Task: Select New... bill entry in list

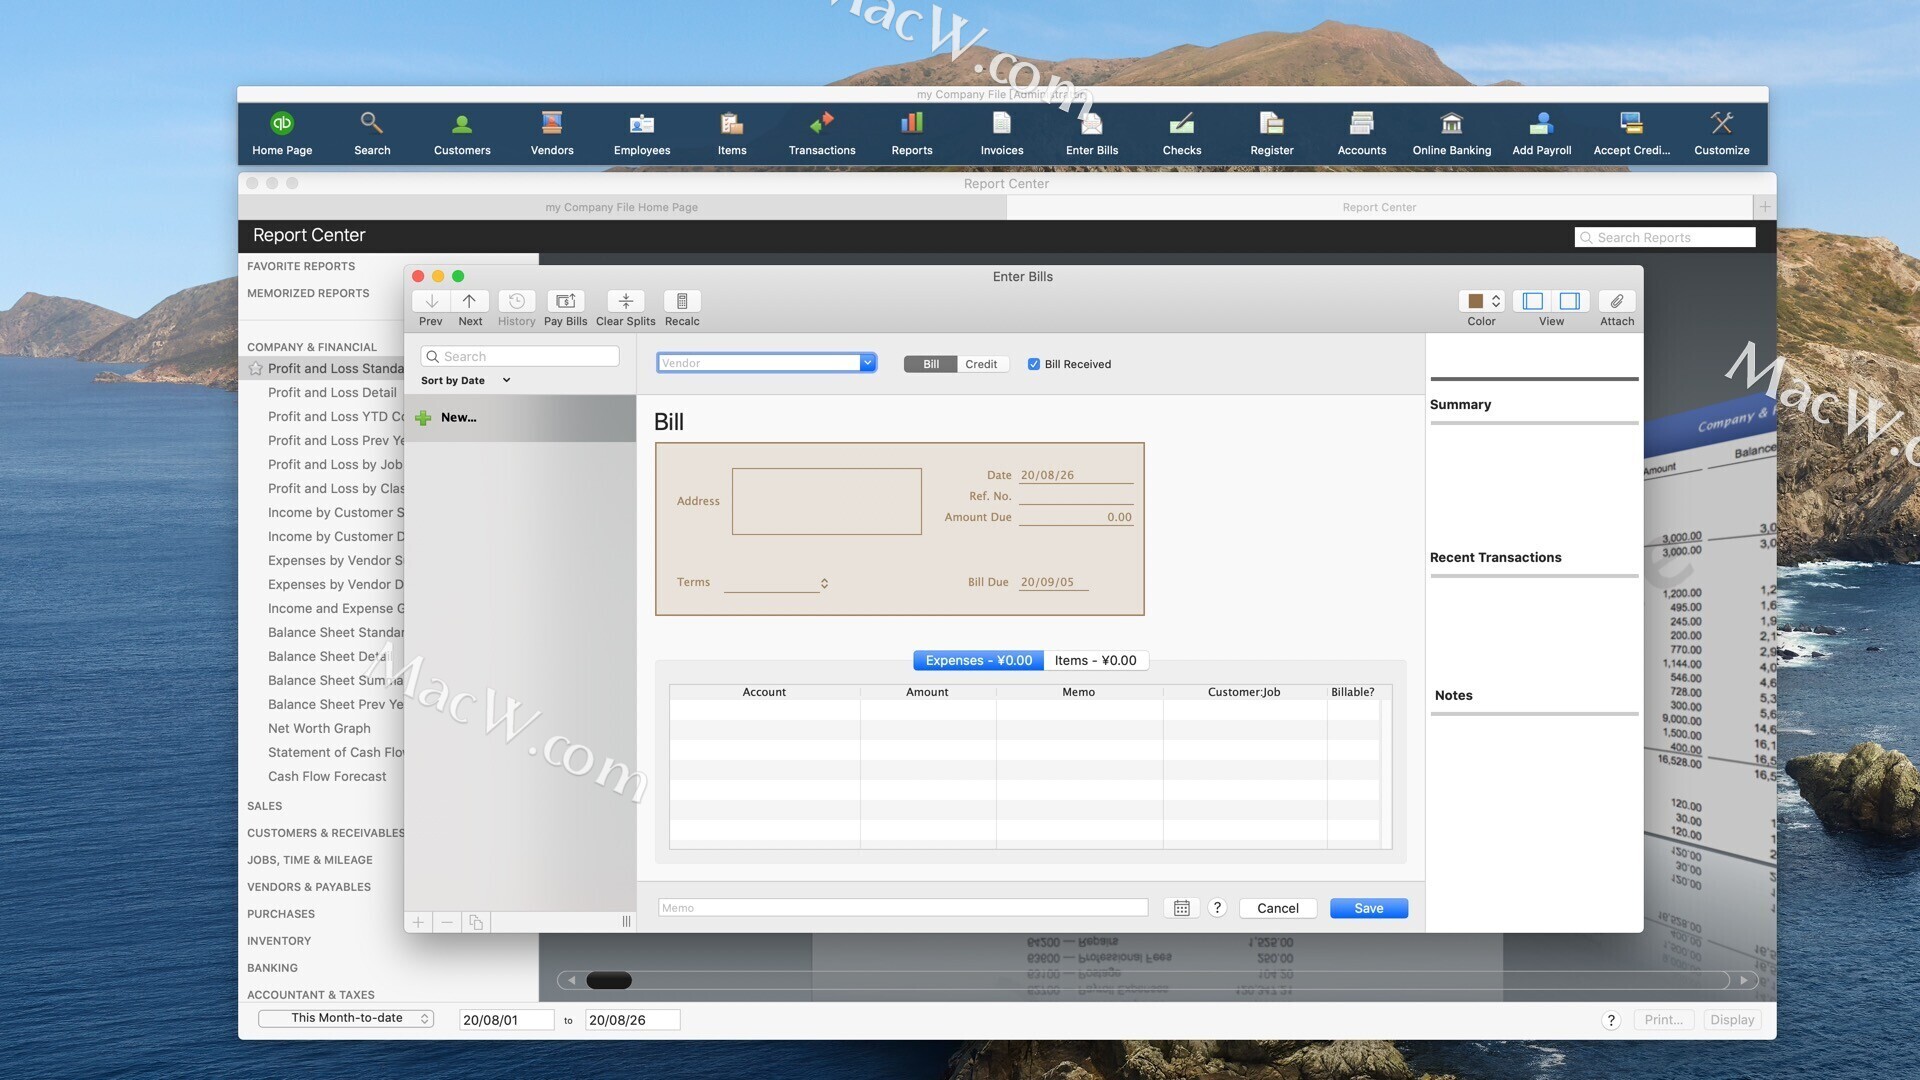Action: pyautogui.click(x=520, y=418)
